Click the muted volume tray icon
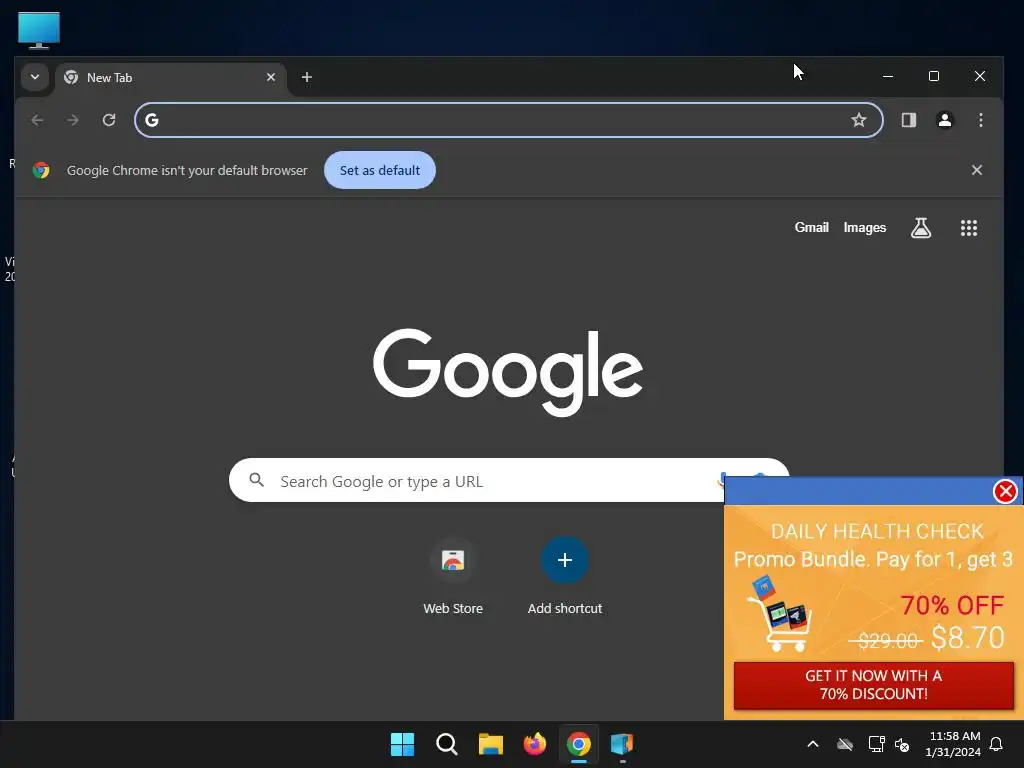 pyautogui.click(x=902, y=744)
